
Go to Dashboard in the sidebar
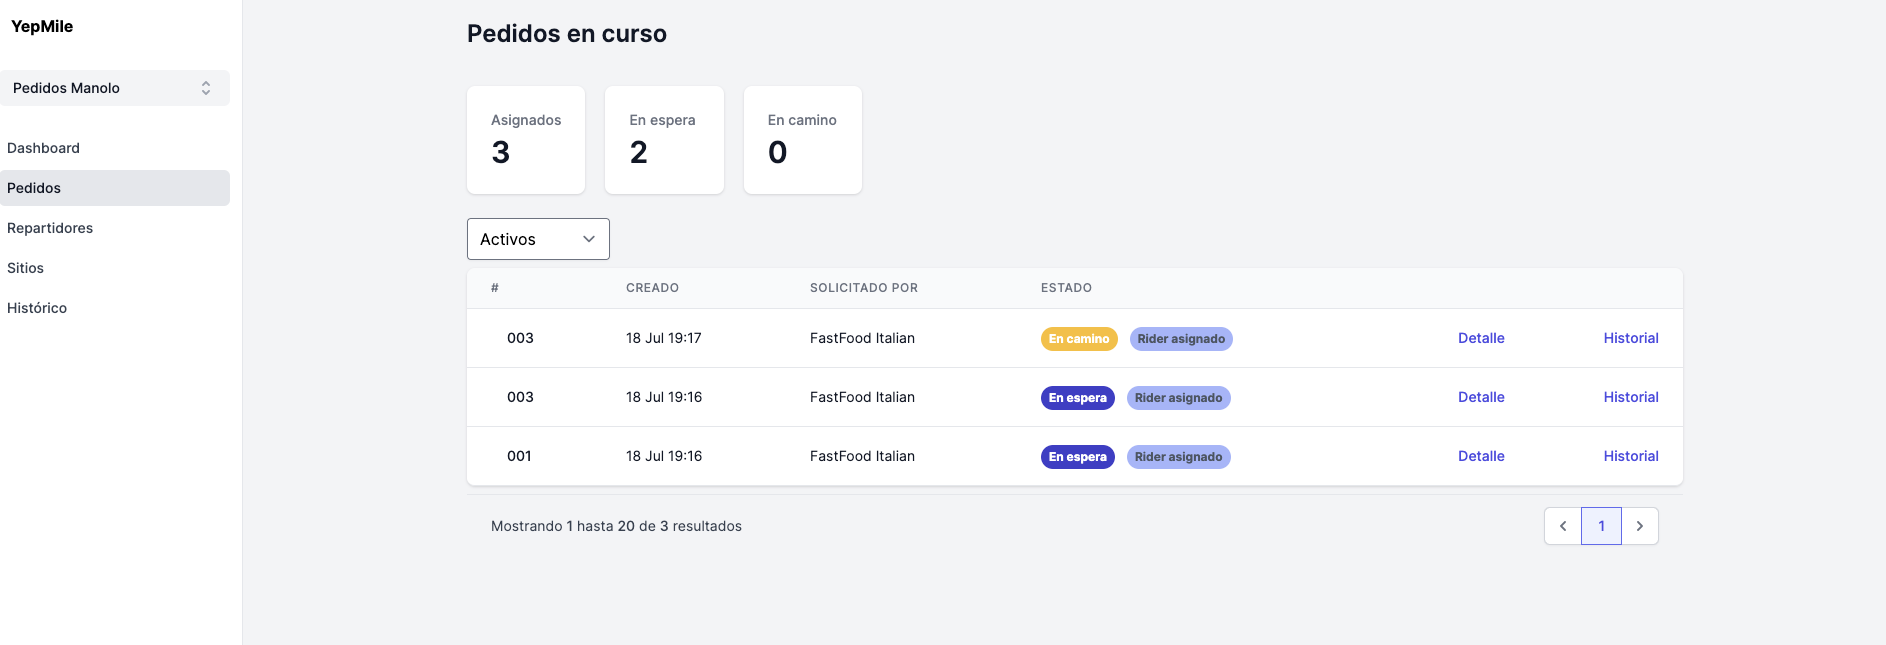[43, 148]
